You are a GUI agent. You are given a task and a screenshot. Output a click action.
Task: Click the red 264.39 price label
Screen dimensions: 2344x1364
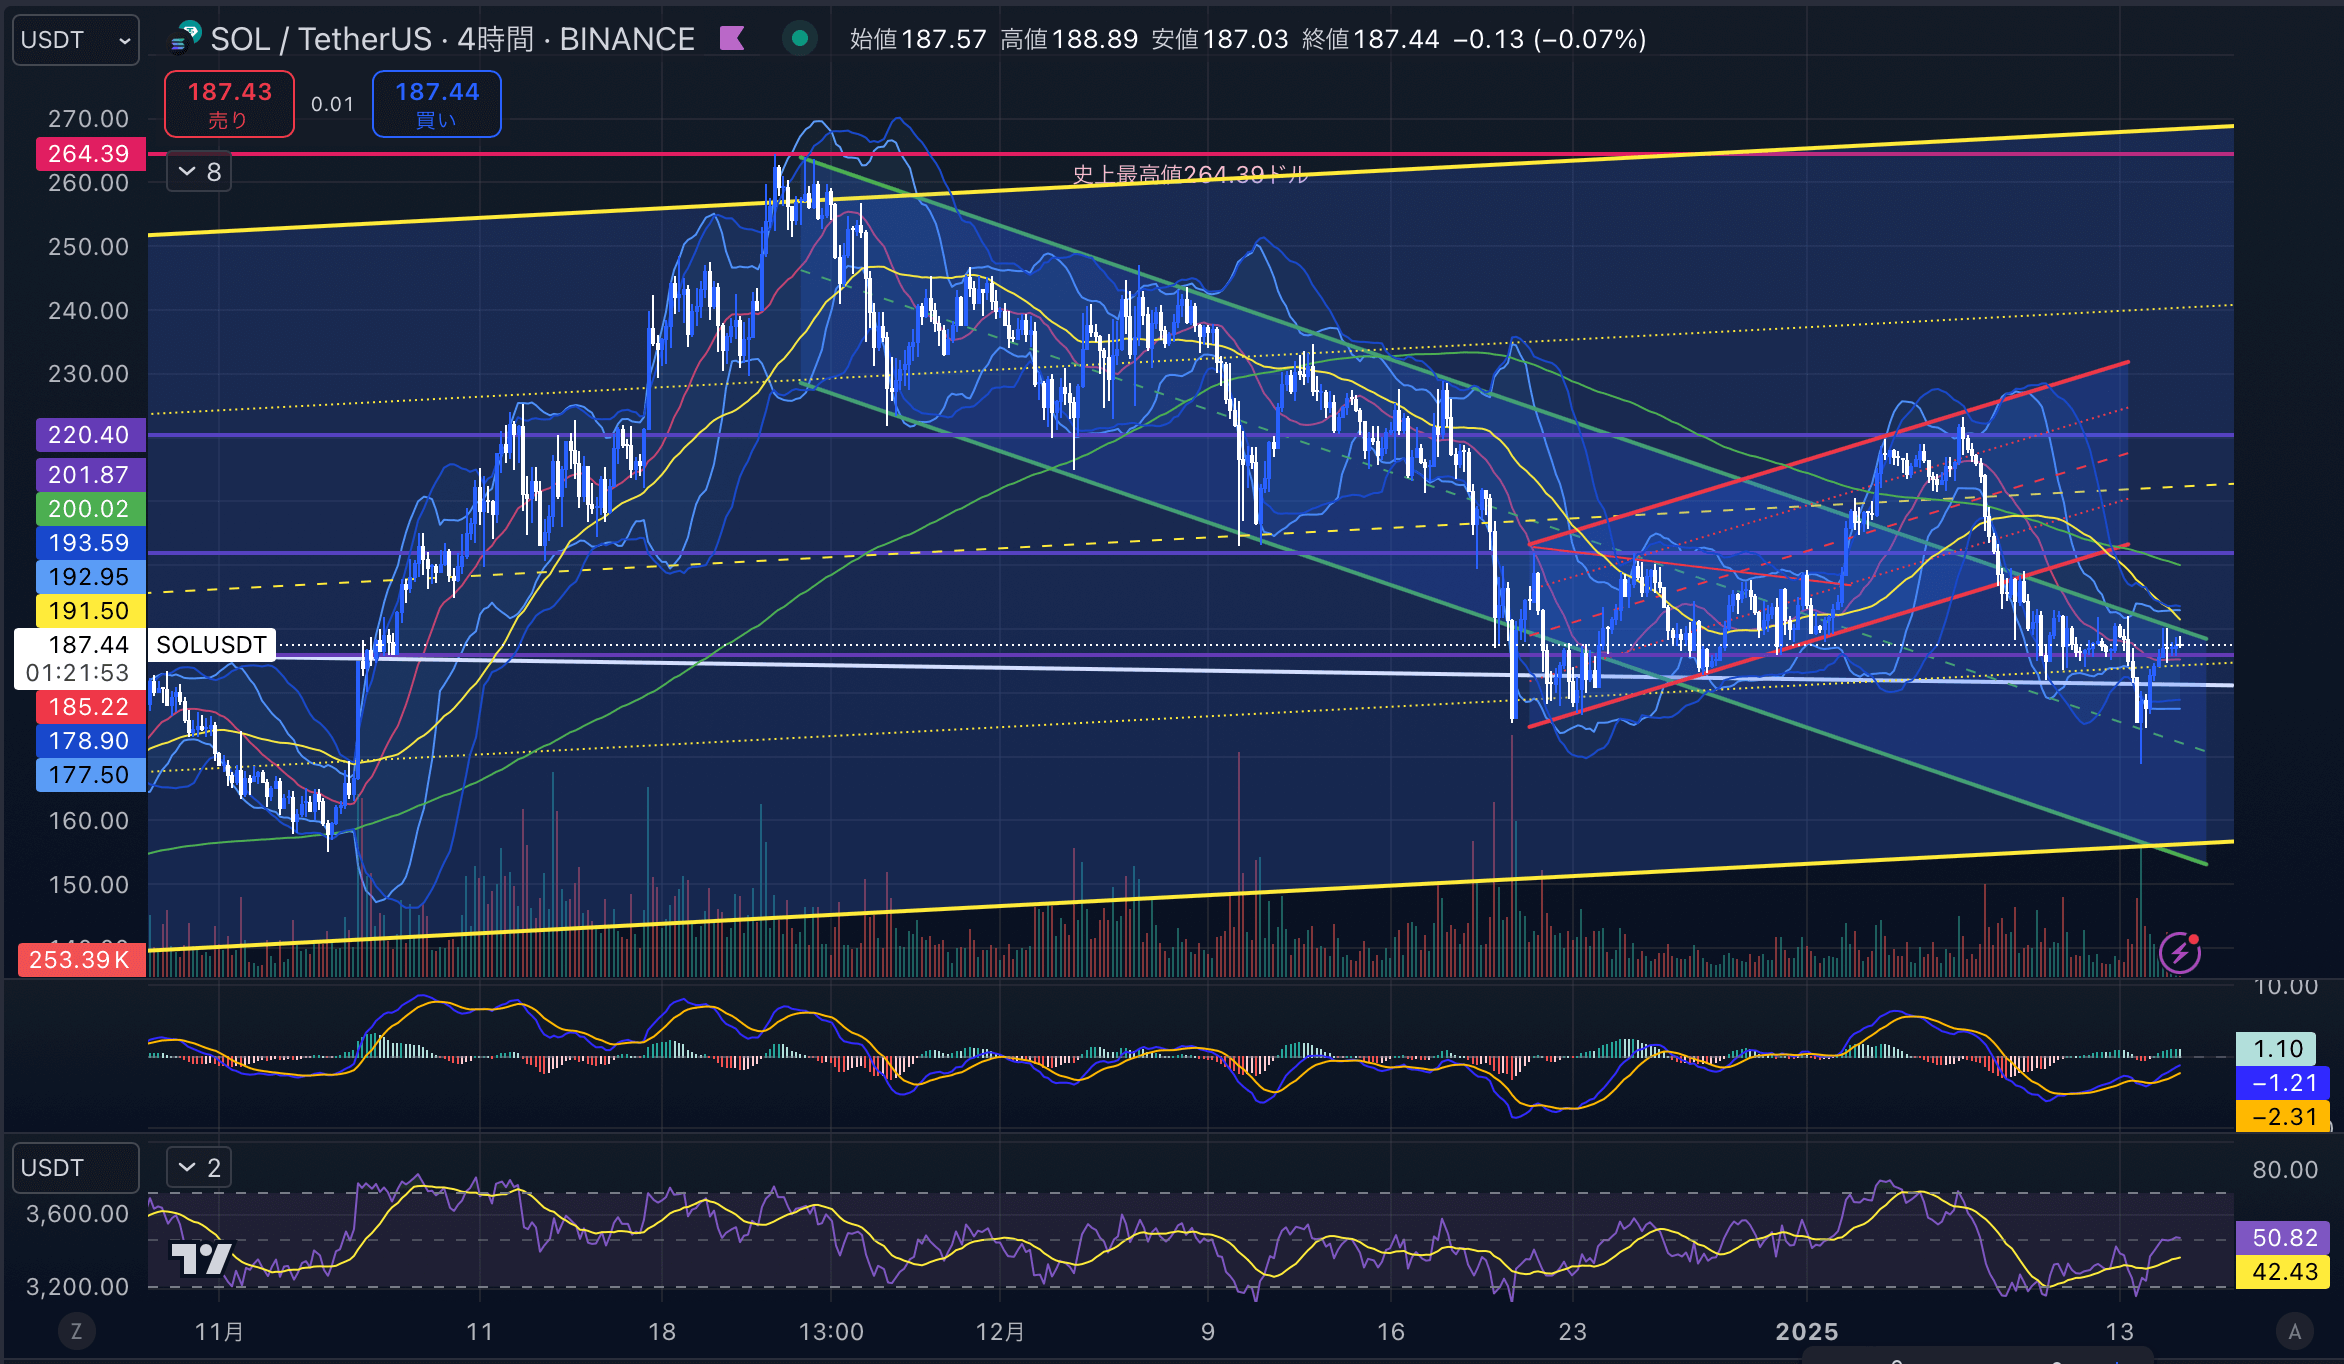[x=90, y=154]
